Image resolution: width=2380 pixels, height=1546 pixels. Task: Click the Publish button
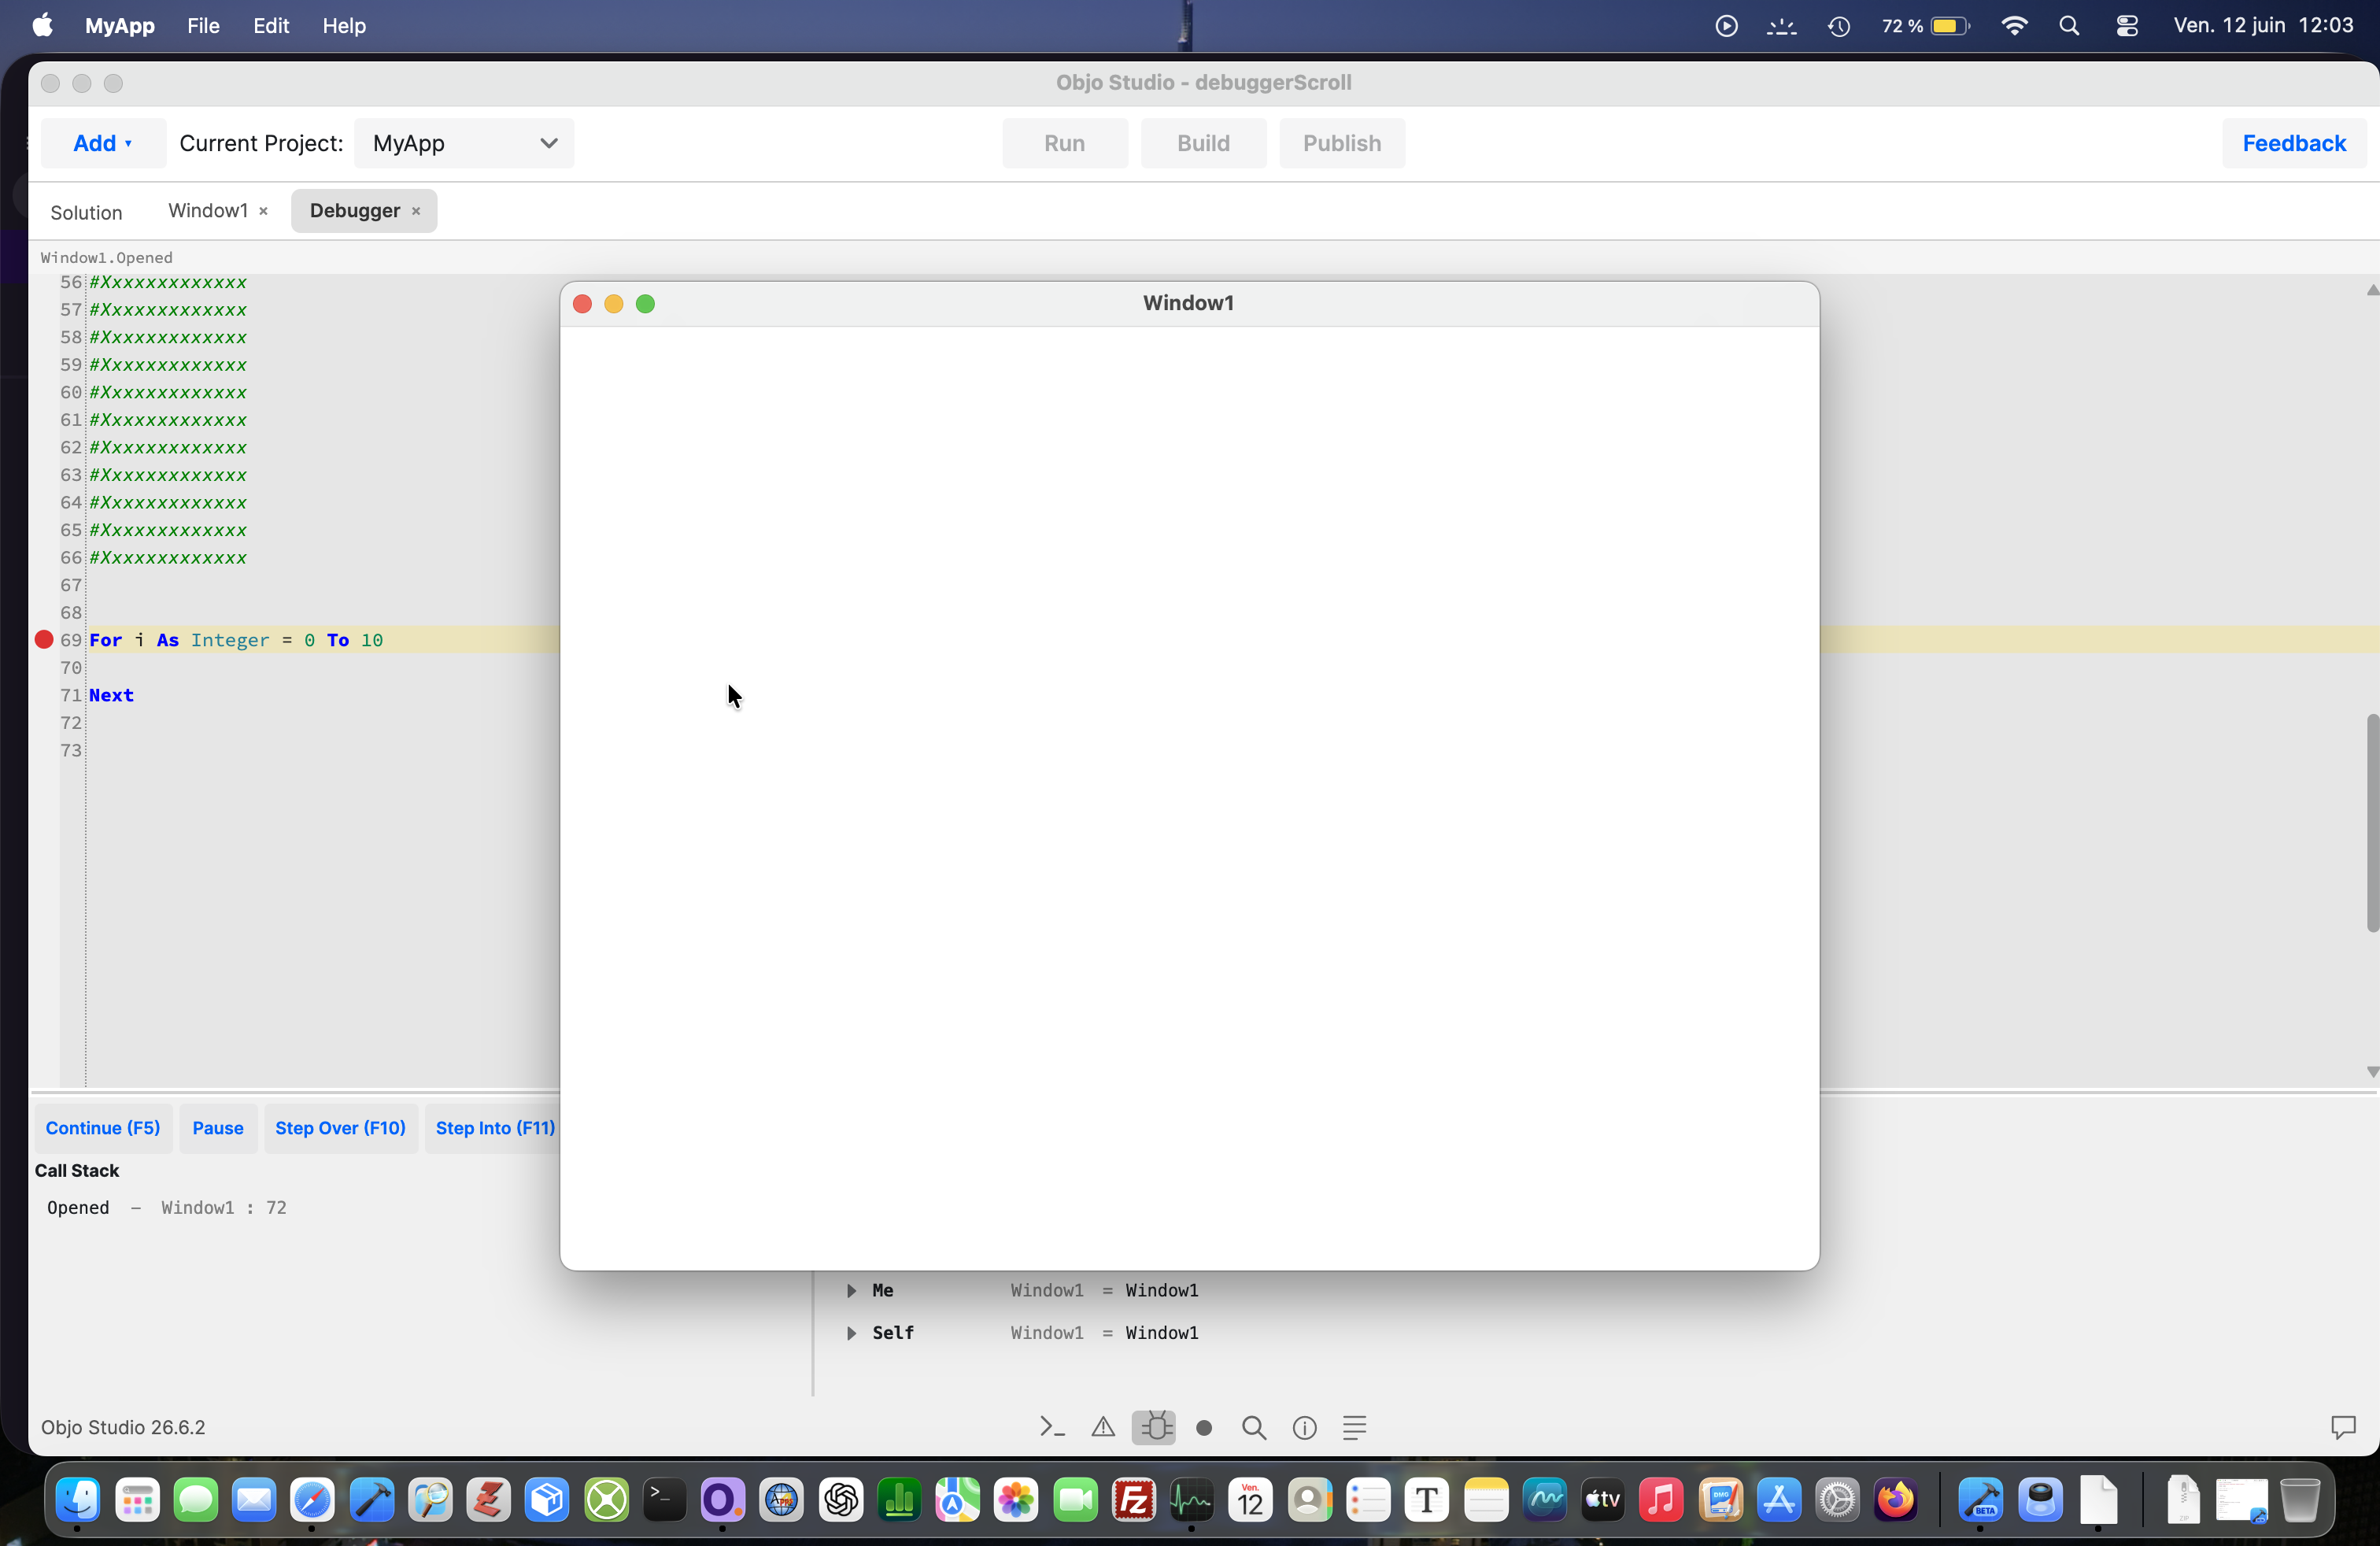(1342, 143)
